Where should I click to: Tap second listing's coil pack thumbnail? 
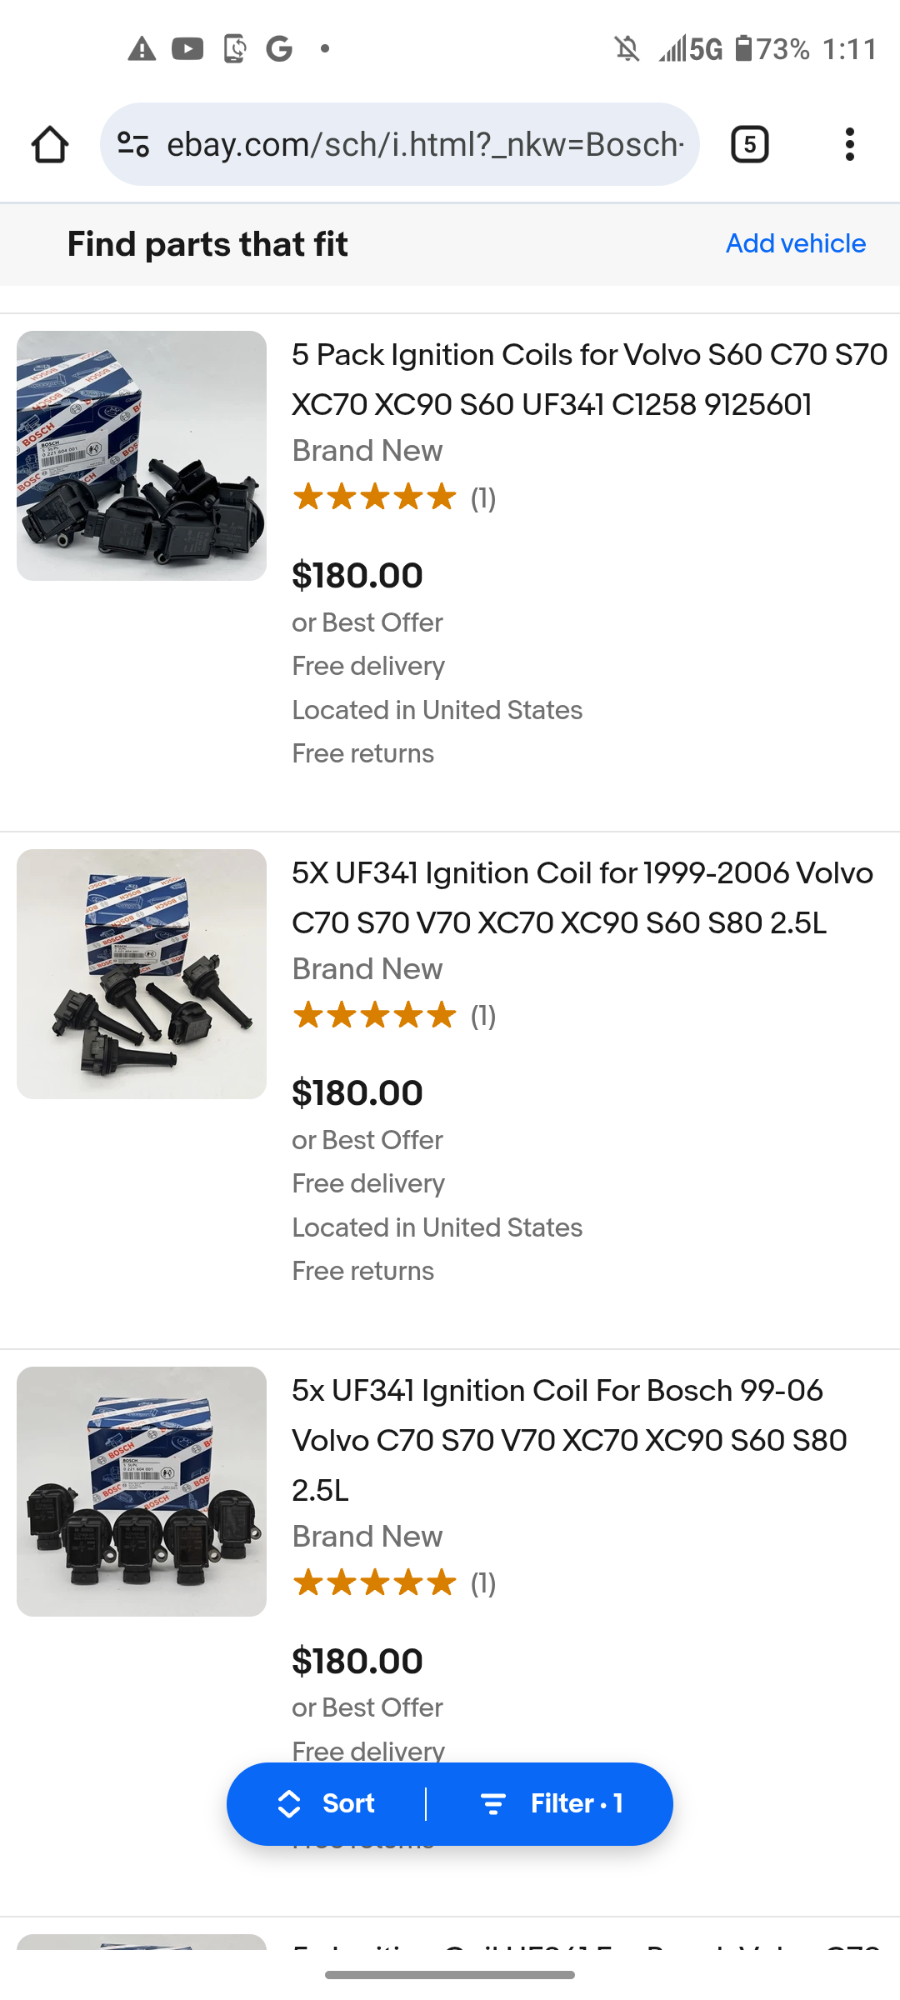142,974
